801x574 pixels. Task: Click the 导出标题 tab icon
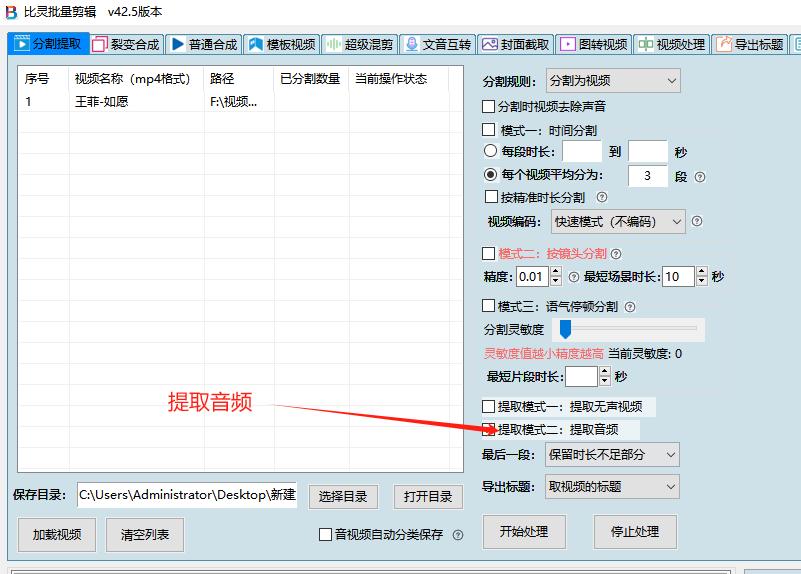coord(724,44)
